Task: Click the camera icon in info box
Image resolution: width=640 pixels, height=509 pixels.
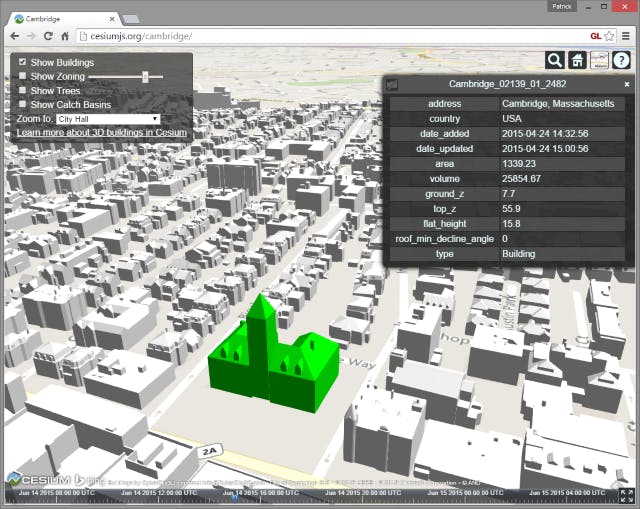Action: coord(392,84)
